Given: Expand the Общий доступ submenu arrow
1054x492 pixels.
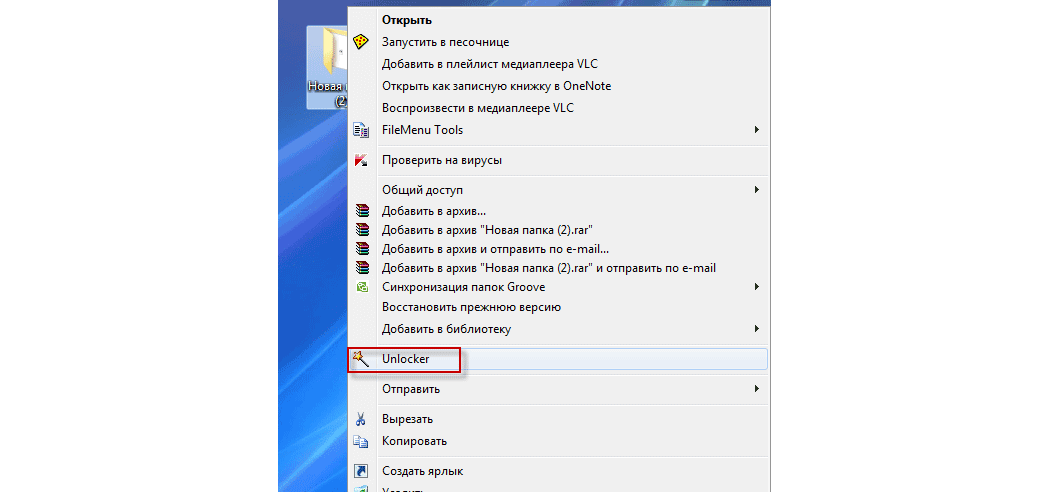Looking at the screenshot, I should 757,189.
